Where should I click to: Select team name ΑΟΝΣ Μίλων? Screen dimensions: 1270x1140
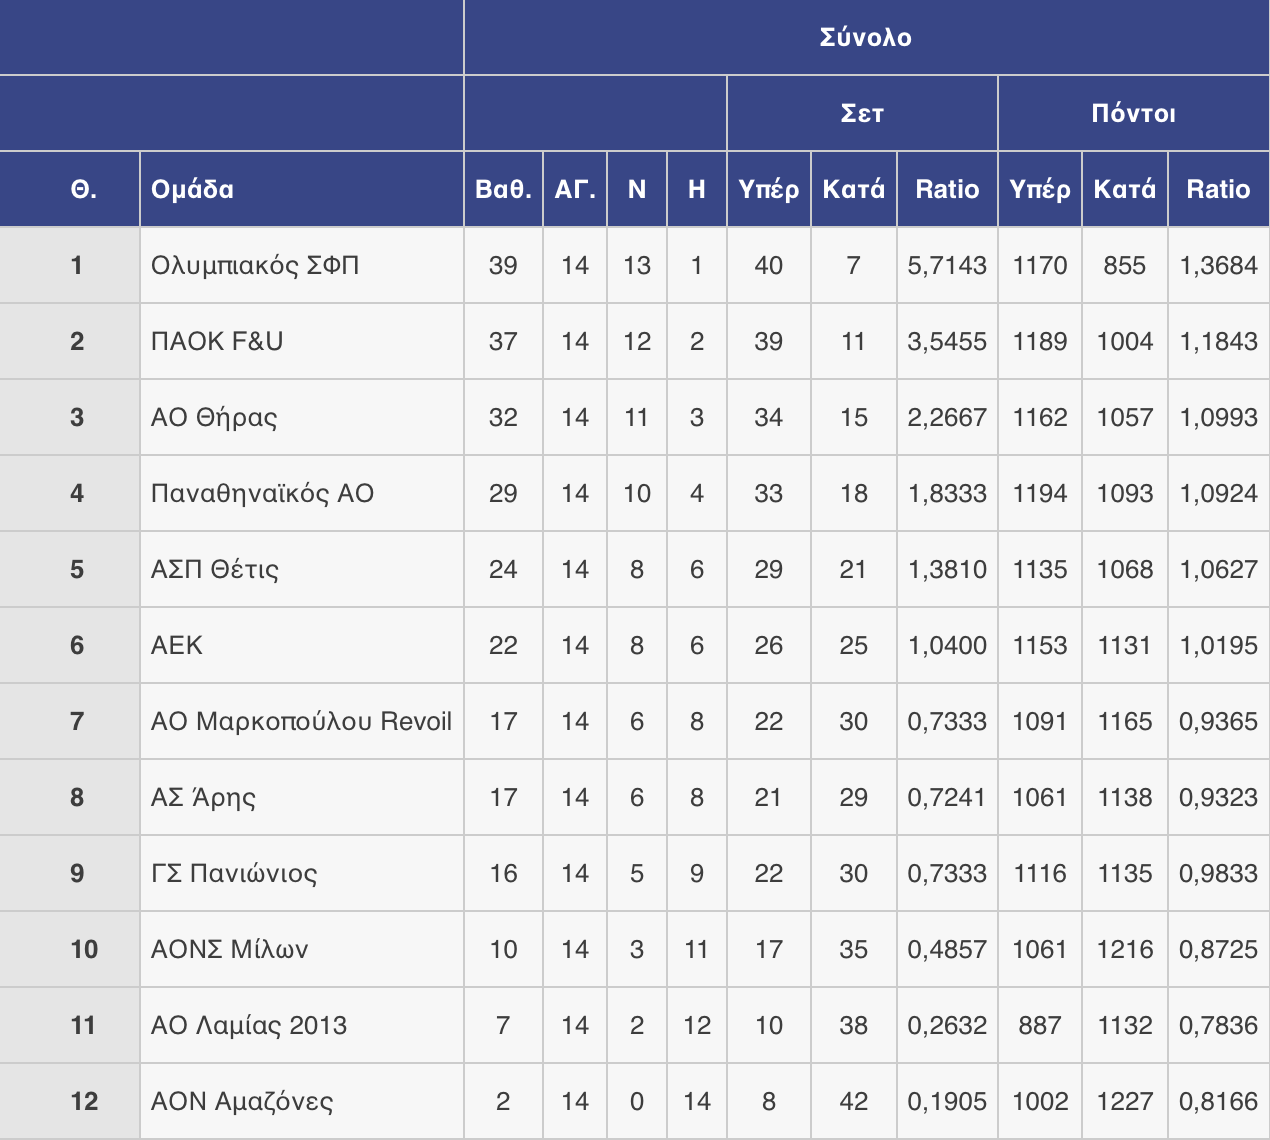click(229, 949)
